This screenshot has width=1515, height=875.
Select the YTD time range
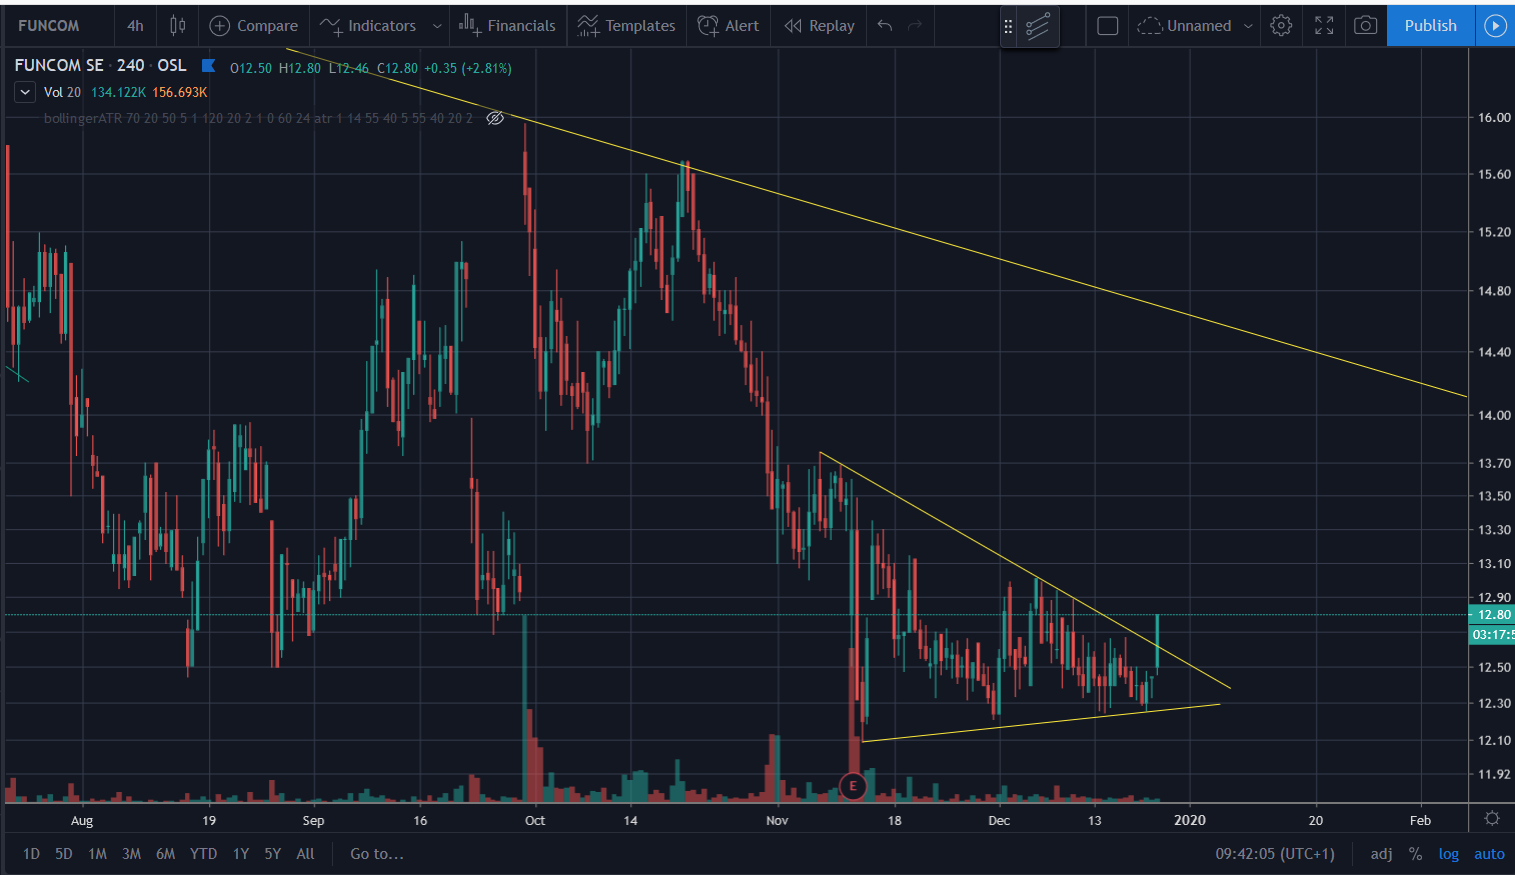click(x=203, y=853)
